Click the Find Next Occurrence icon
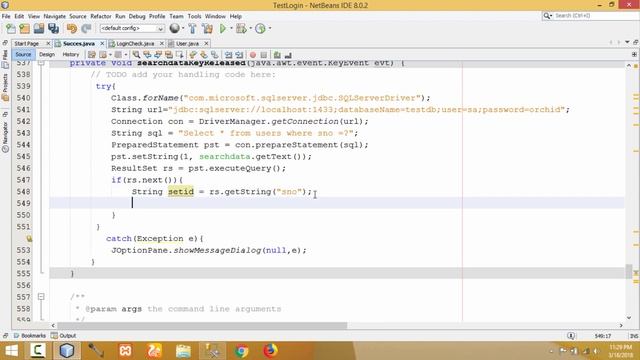This screenshot has width=640, height=360. tap(158, 55)
